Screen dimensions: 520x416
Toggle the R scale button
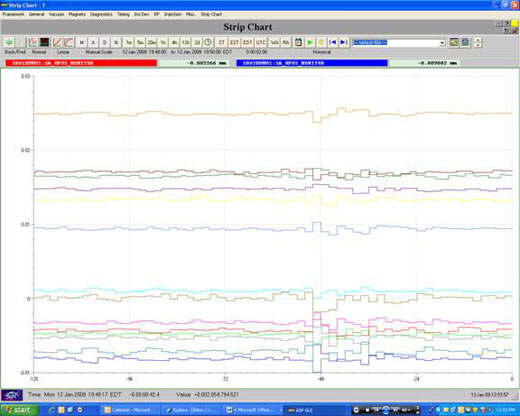[x=116, y=42]
